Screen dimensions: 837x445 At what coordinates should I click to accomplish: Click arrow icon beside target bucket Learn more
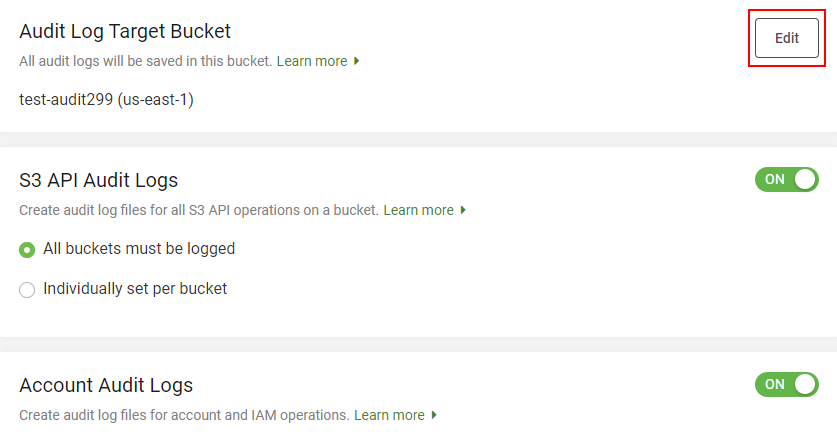tap(357, 61)
